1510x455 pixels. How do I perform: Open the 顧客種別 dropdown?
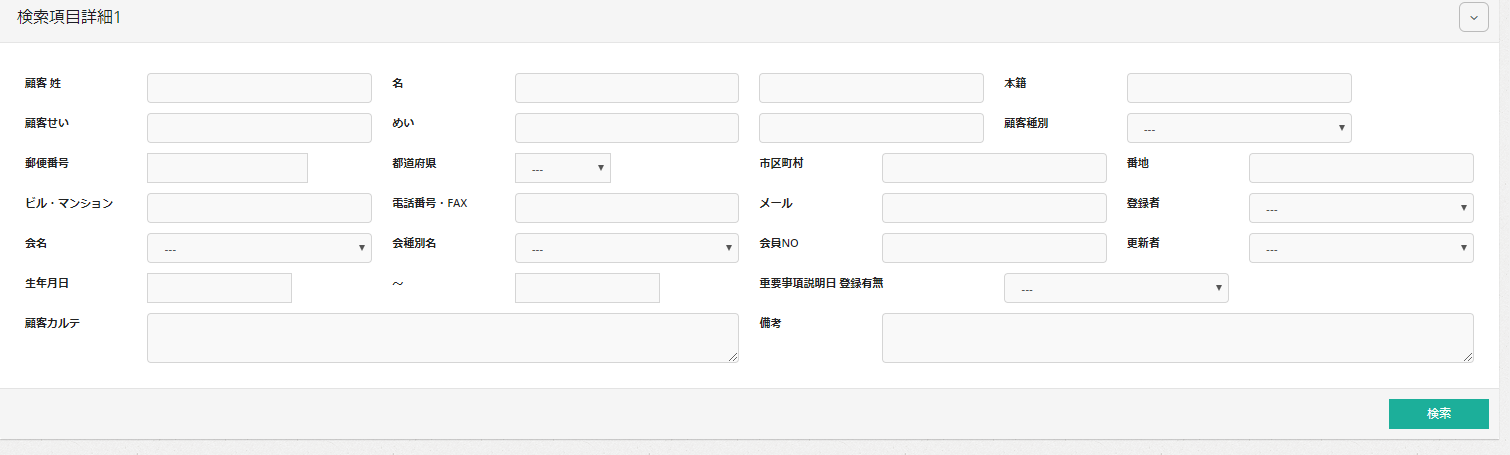pyautogui.click(x=1238, y=129)
